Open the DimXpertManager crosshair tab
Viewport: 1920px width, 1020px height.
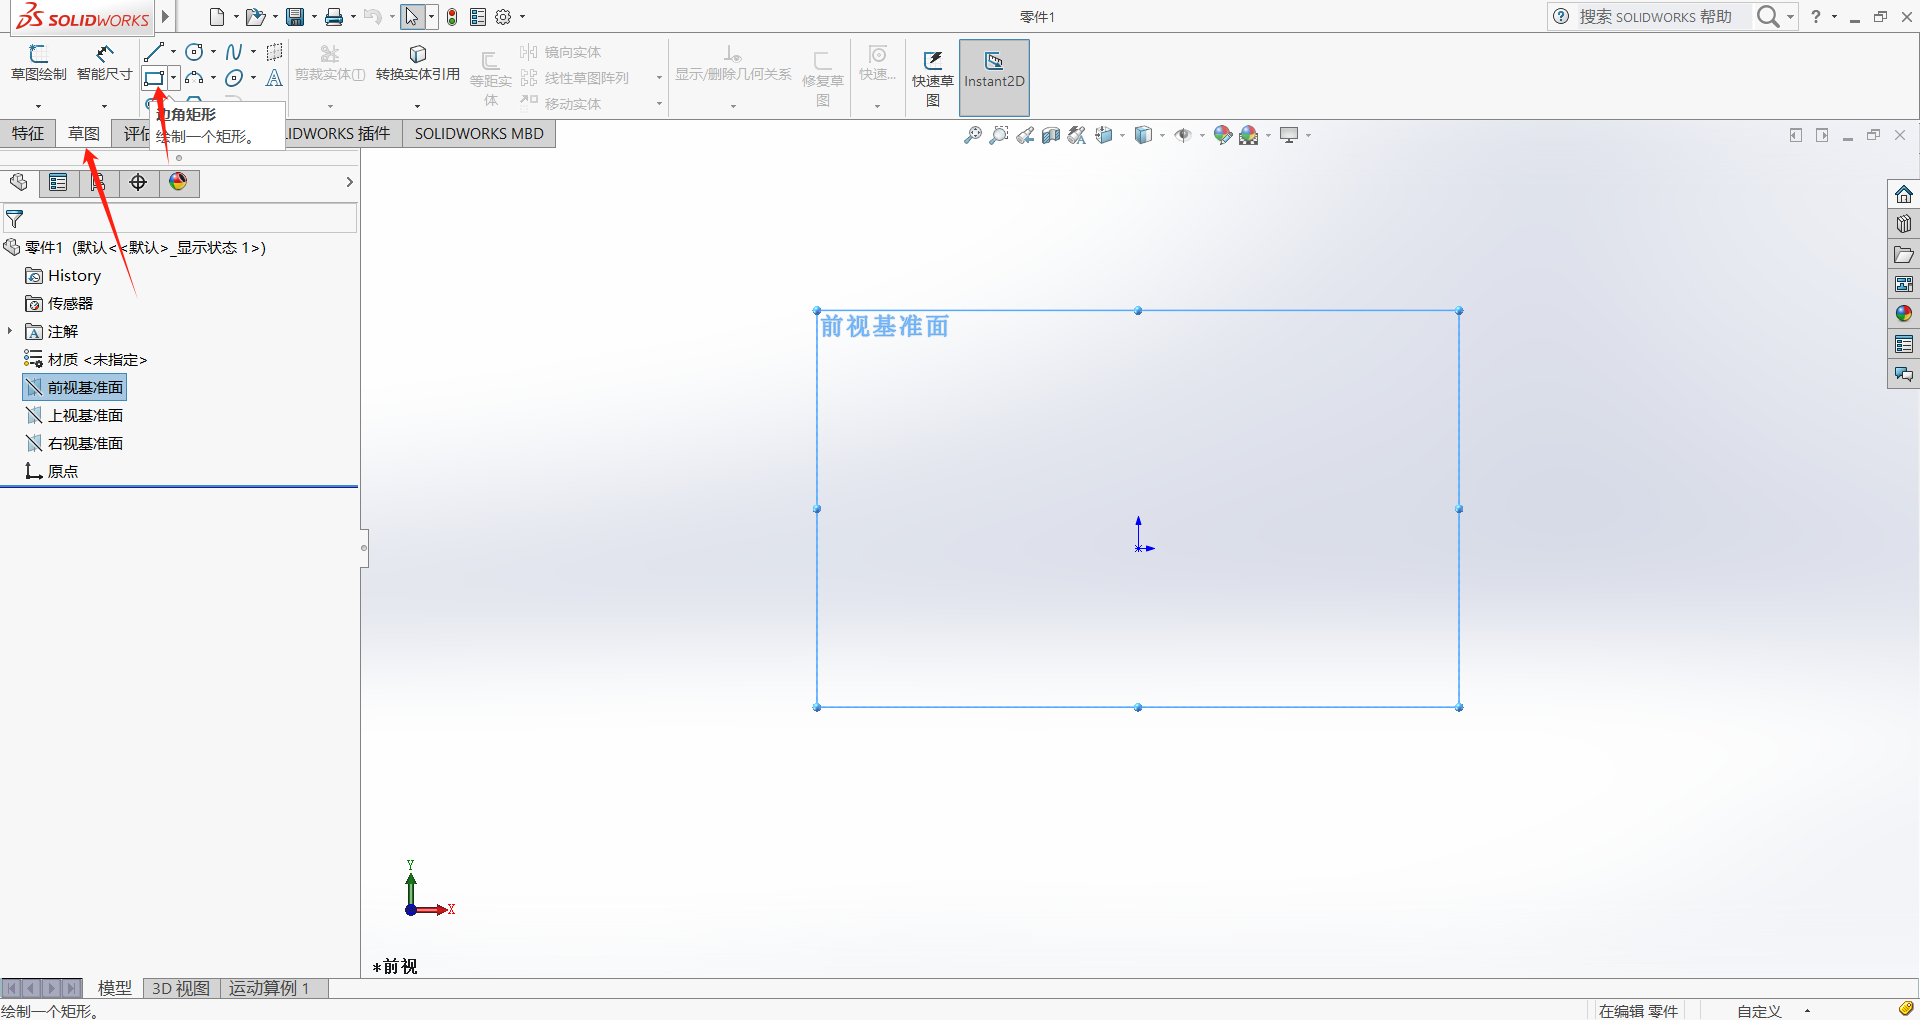tap(138, 182)
